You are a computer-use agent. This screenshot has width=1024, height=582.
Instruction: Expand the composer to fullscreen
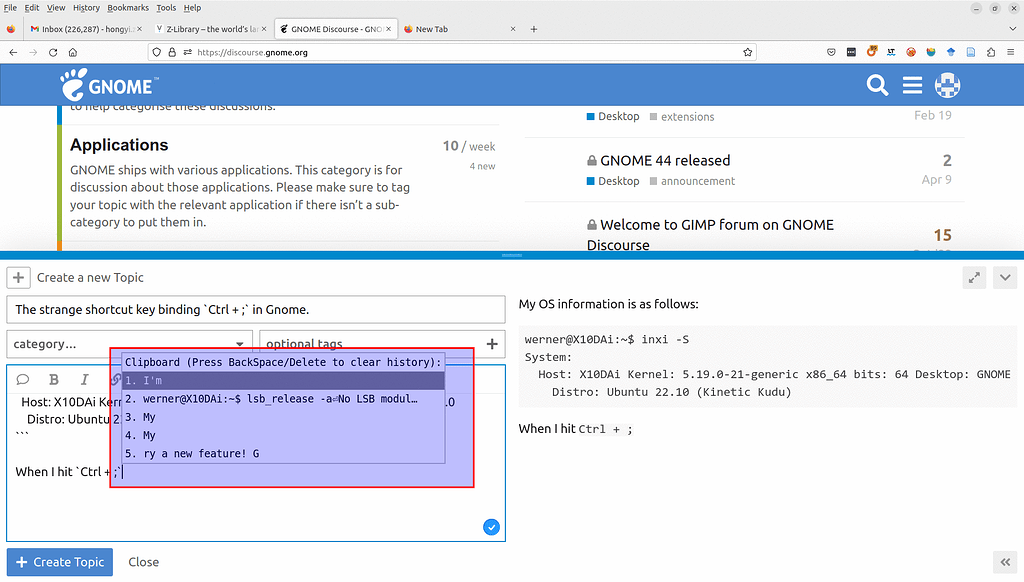click(x=974, y=277)
